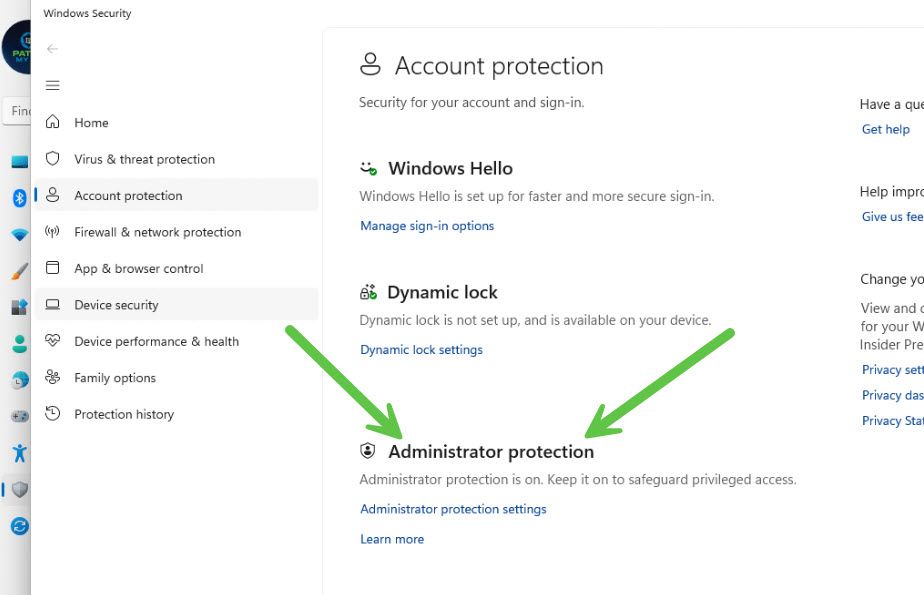Click Manage sign-in options link
Viewport: 924px width, 595px height.
coord(427,226)
